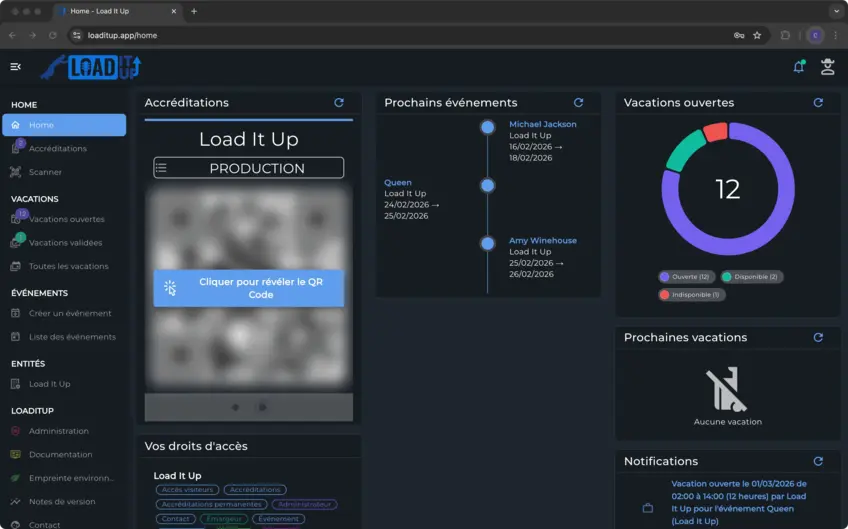Click to reveal the QR code
The width and height of the screenshot is (848, 529).
[248, 288]
